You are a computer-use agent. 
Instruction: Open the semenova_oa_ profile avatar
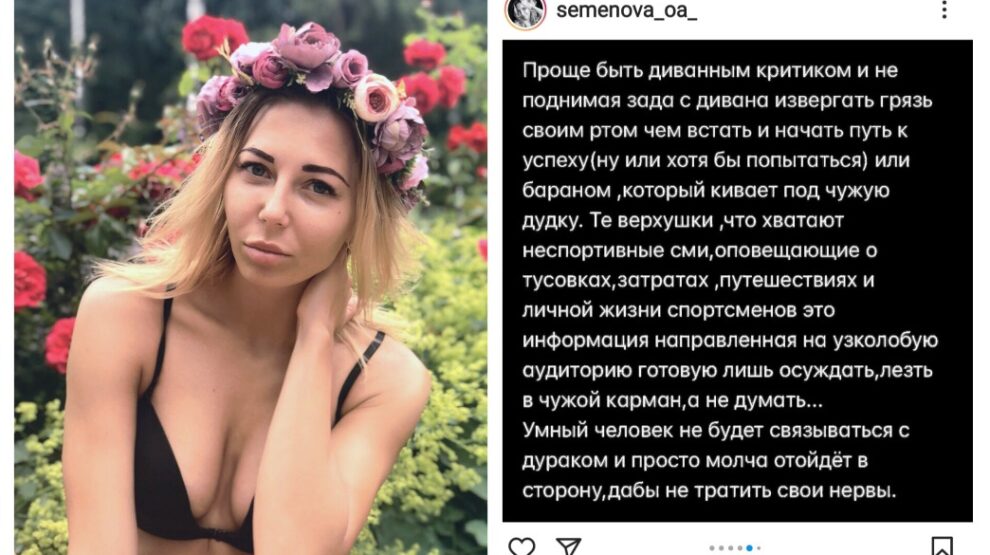pos(525,13)
